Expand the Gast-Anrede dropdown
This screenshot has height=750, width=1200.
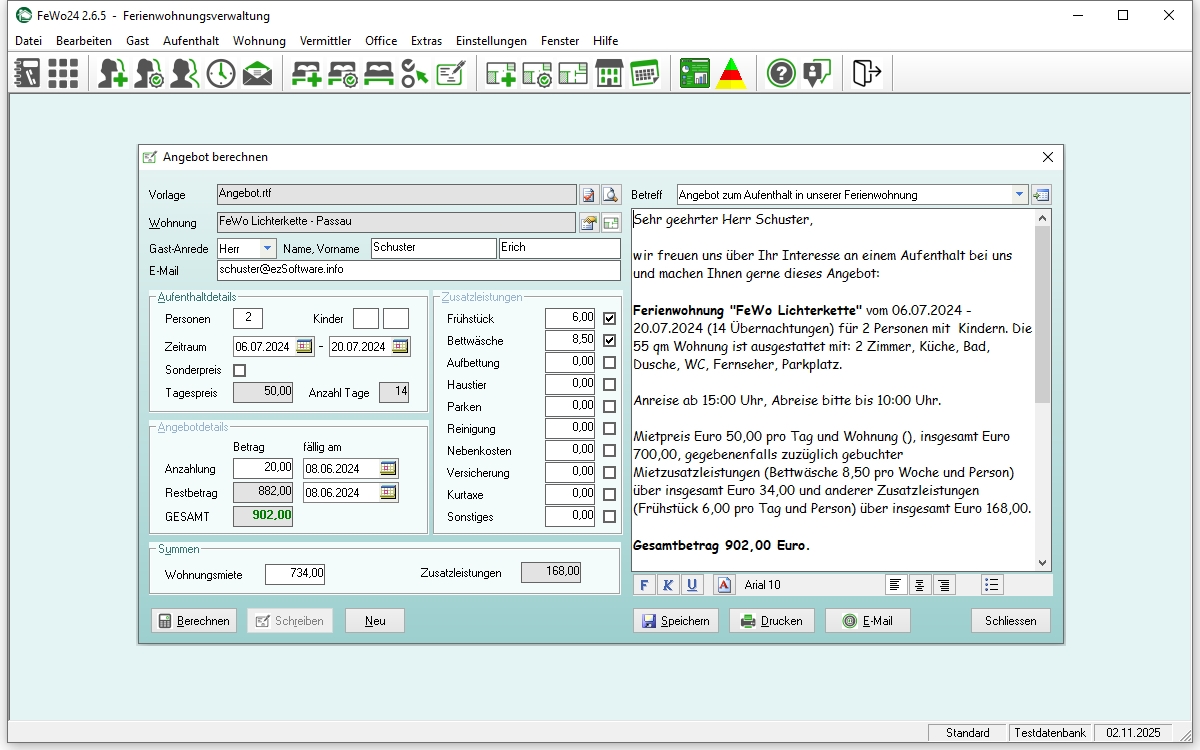tap(267, 247)
